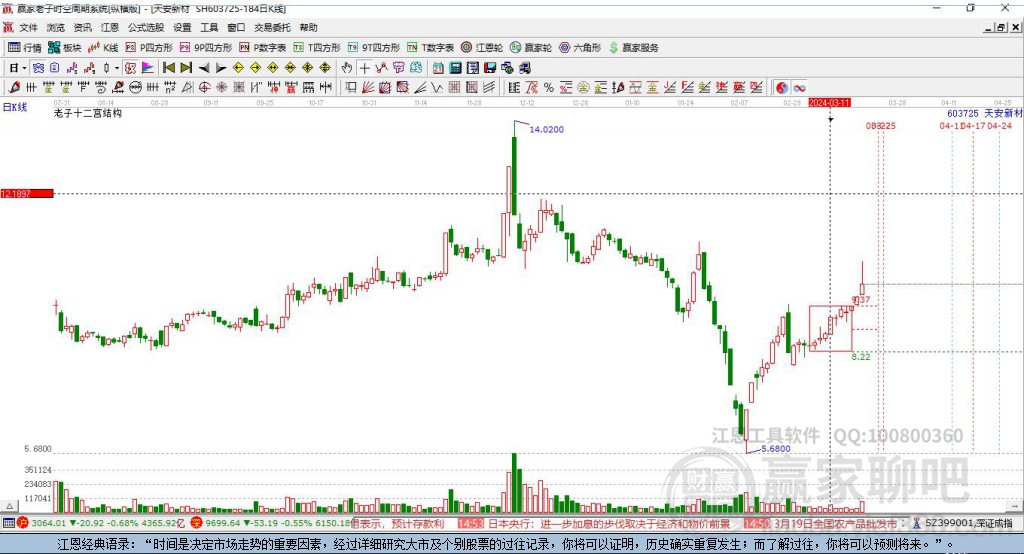Click the red price label 12.1897

(27, 193)
